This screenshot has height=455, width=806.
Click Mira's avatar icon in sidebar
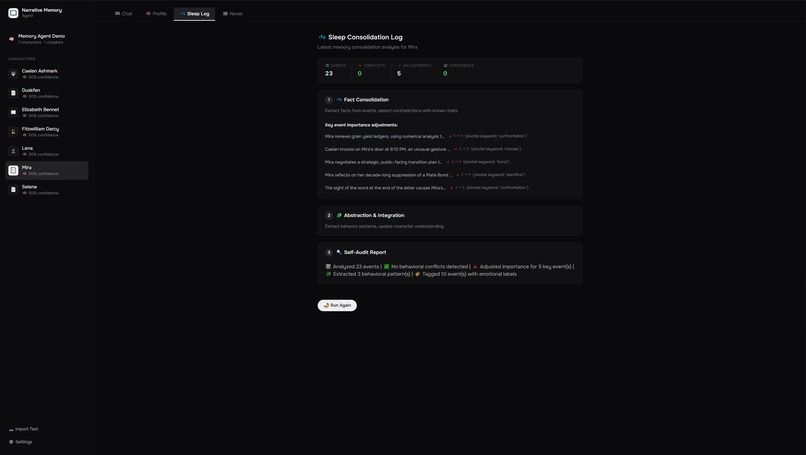(13, 170)
